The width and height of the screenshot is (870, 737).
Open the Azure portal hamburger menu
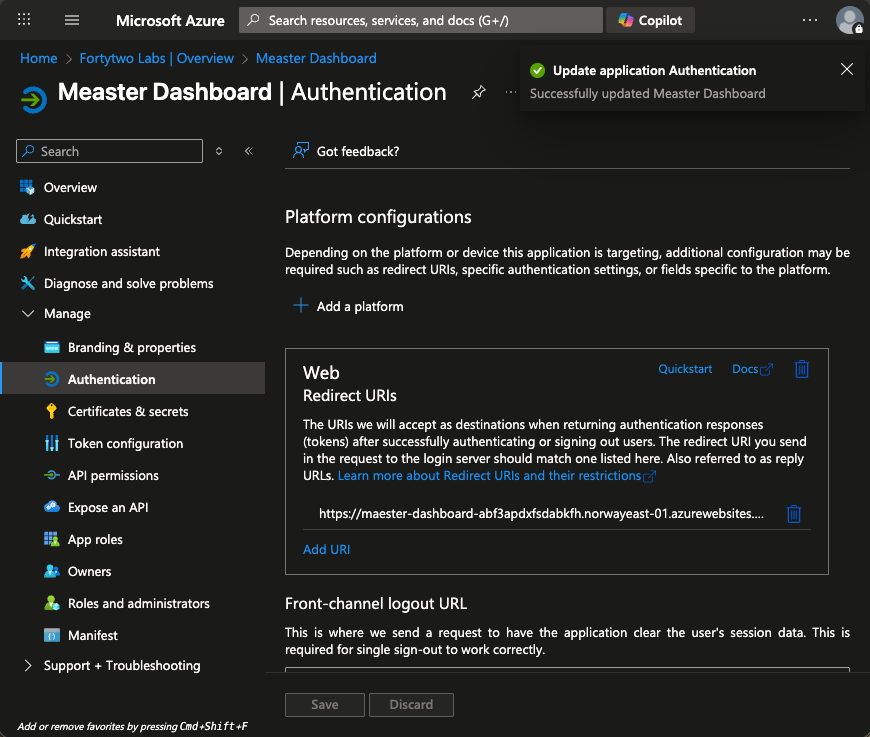pos(72,20)
